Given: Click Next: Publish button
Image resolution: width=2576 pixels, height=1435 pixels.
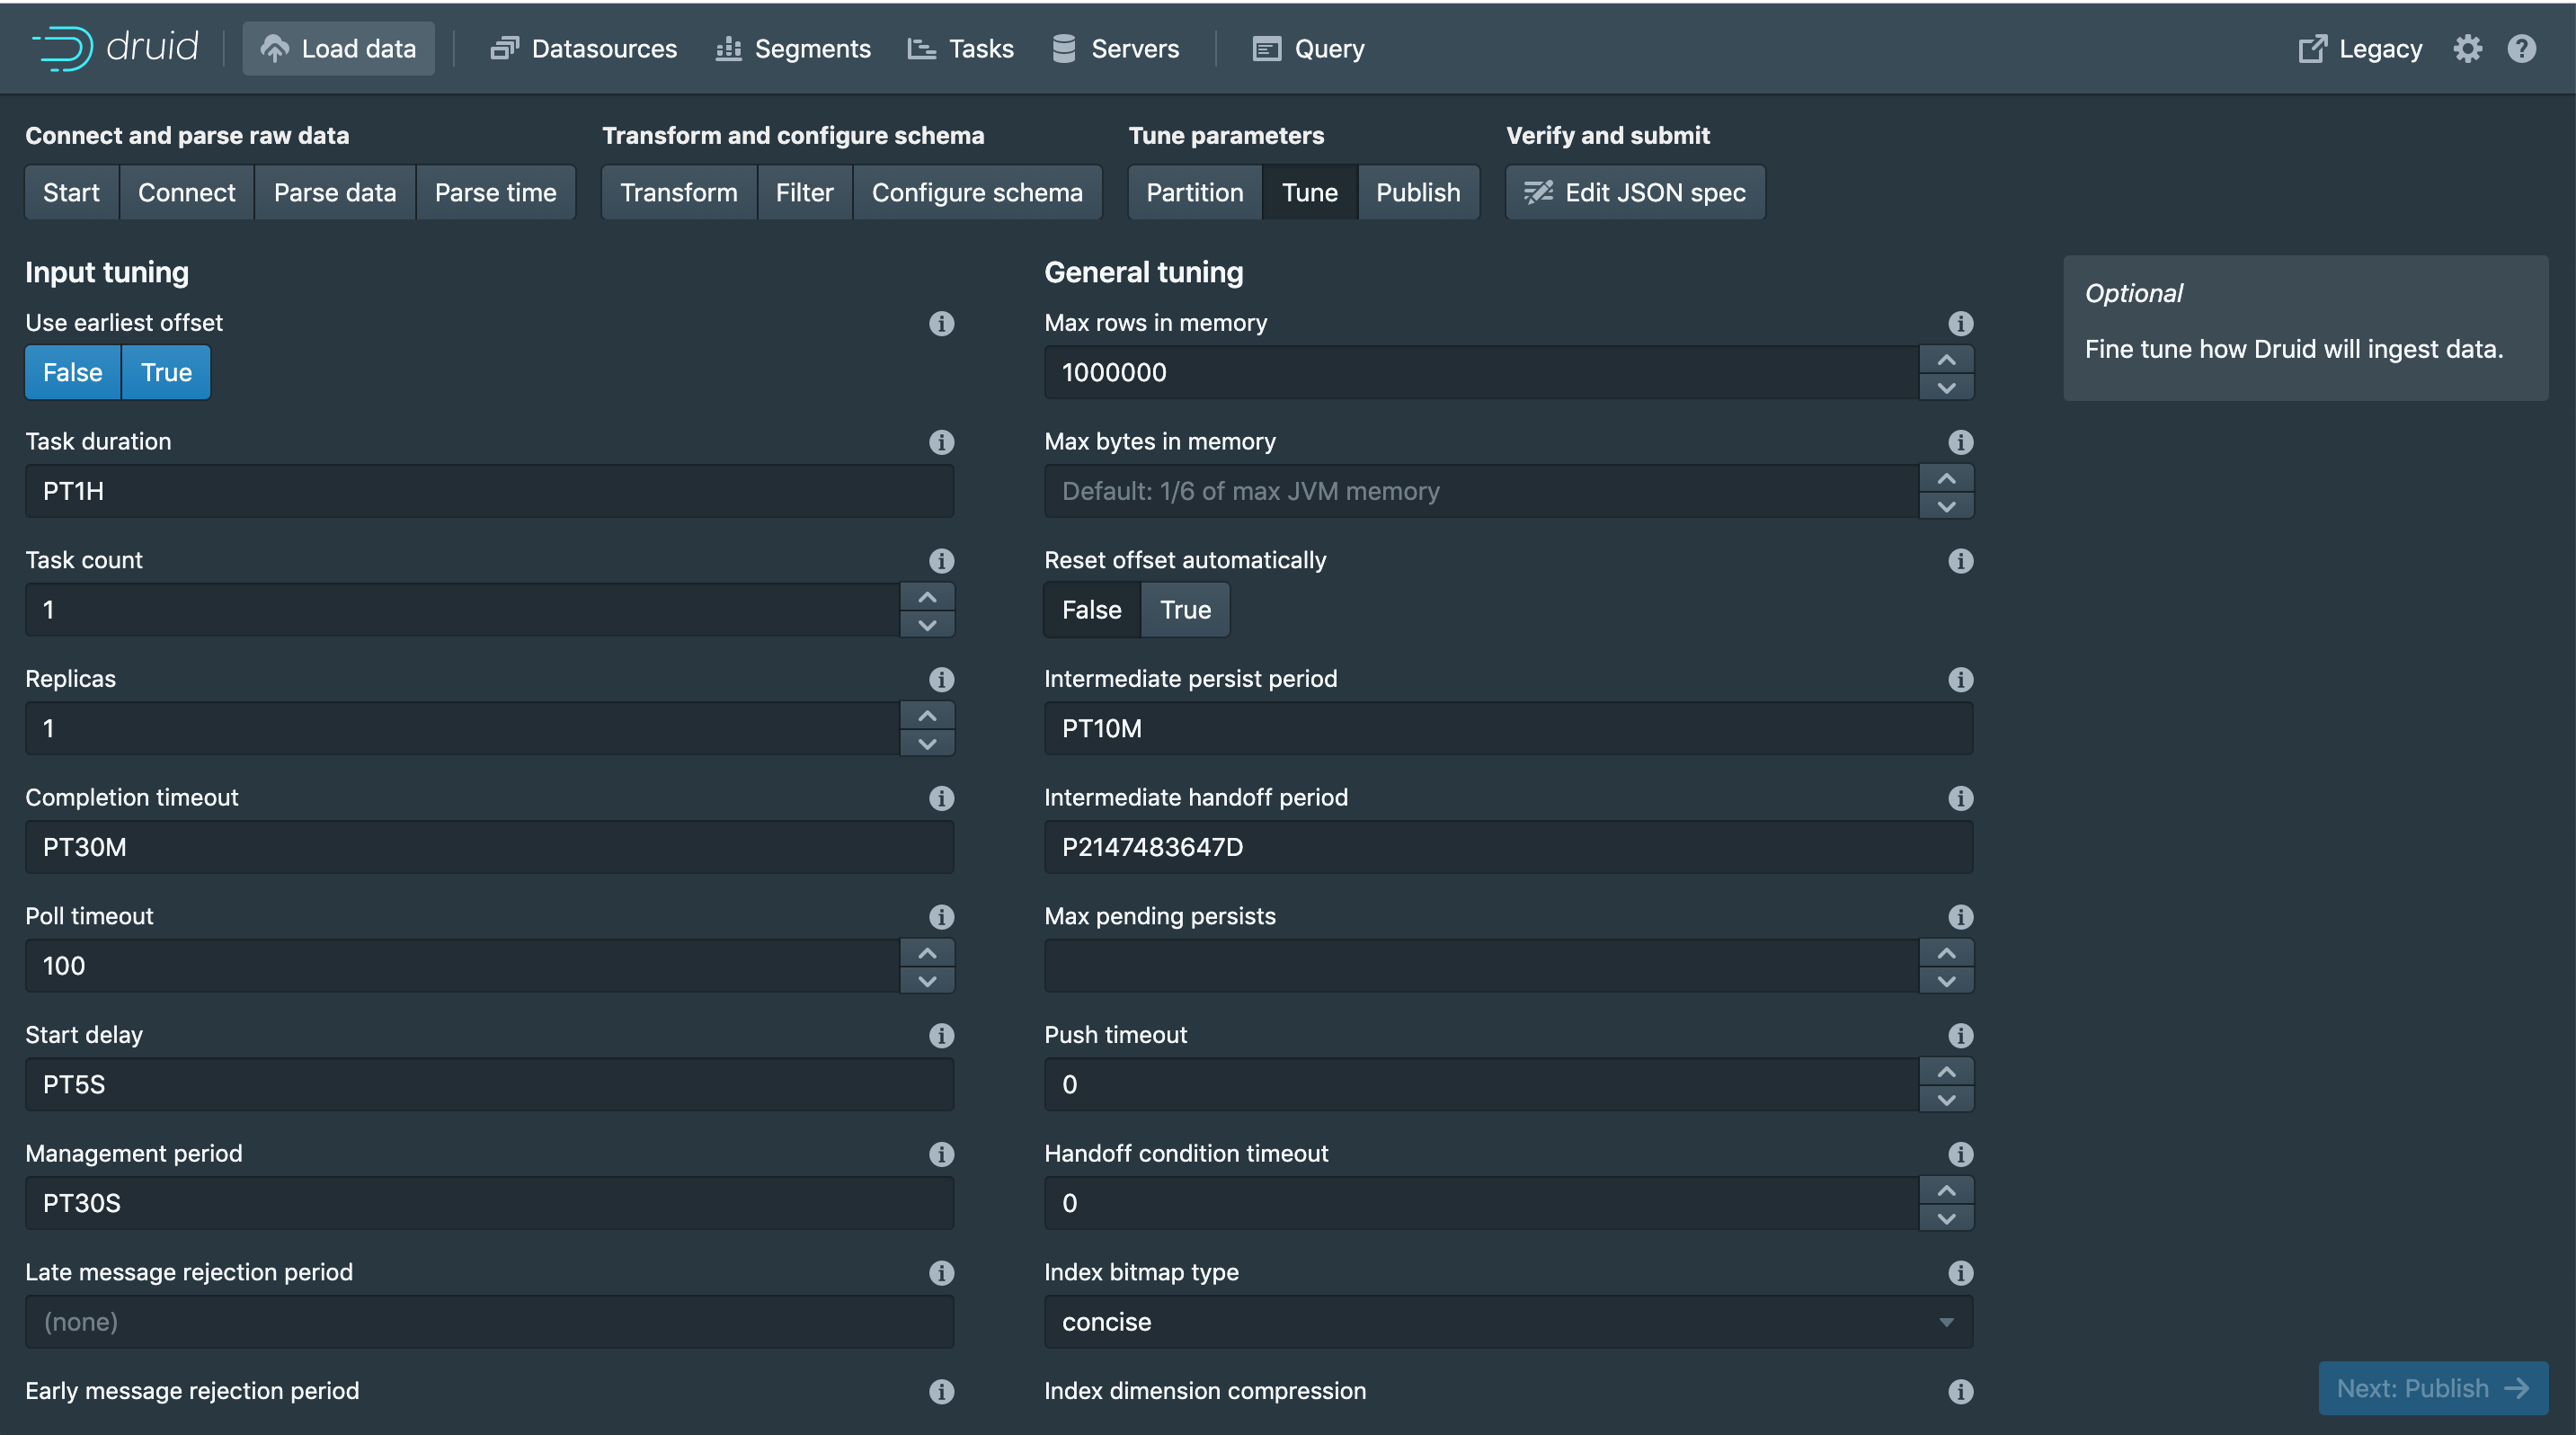Looking at the screenshot, I should [2433, 1388].
